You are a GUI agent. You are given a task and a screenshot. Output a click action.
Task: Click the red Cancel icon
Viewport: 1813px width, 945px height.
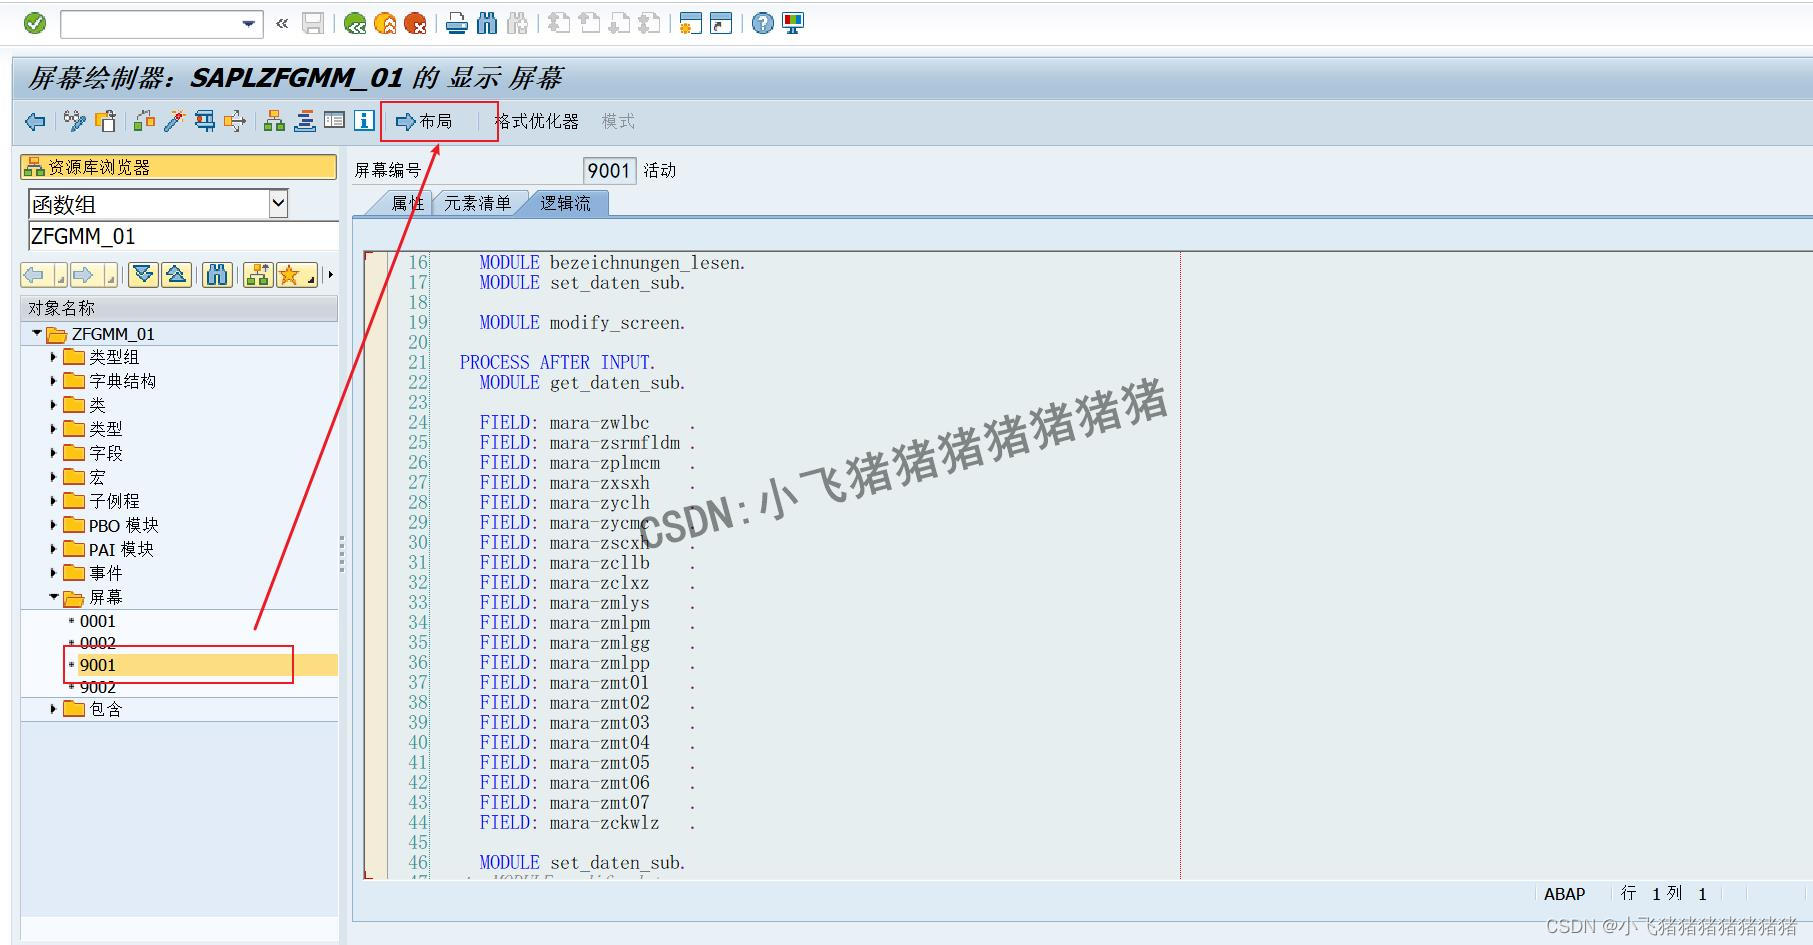click(x=415, y=23)
